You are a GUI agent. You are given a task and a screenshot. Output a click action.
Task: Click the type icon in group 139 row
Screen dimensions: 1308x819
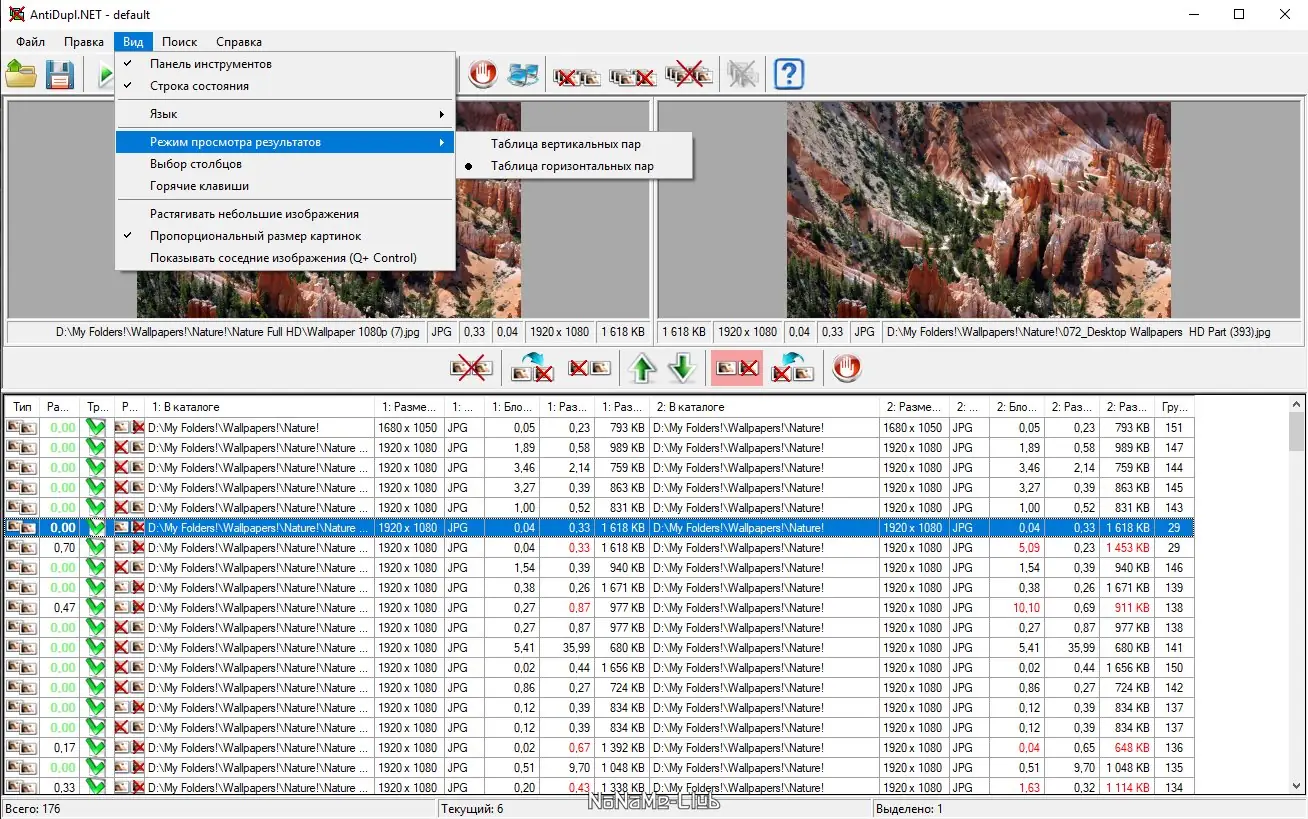click(x=22, y=588)
